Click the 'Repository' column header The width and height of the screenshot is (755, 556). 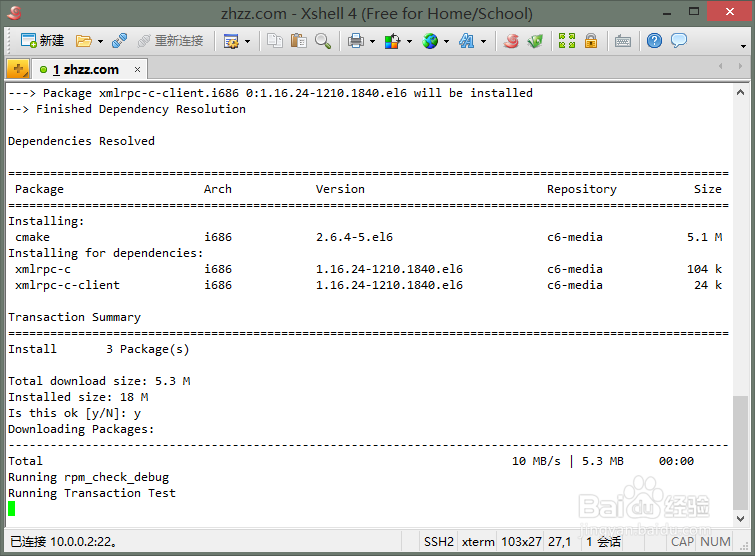582,189
